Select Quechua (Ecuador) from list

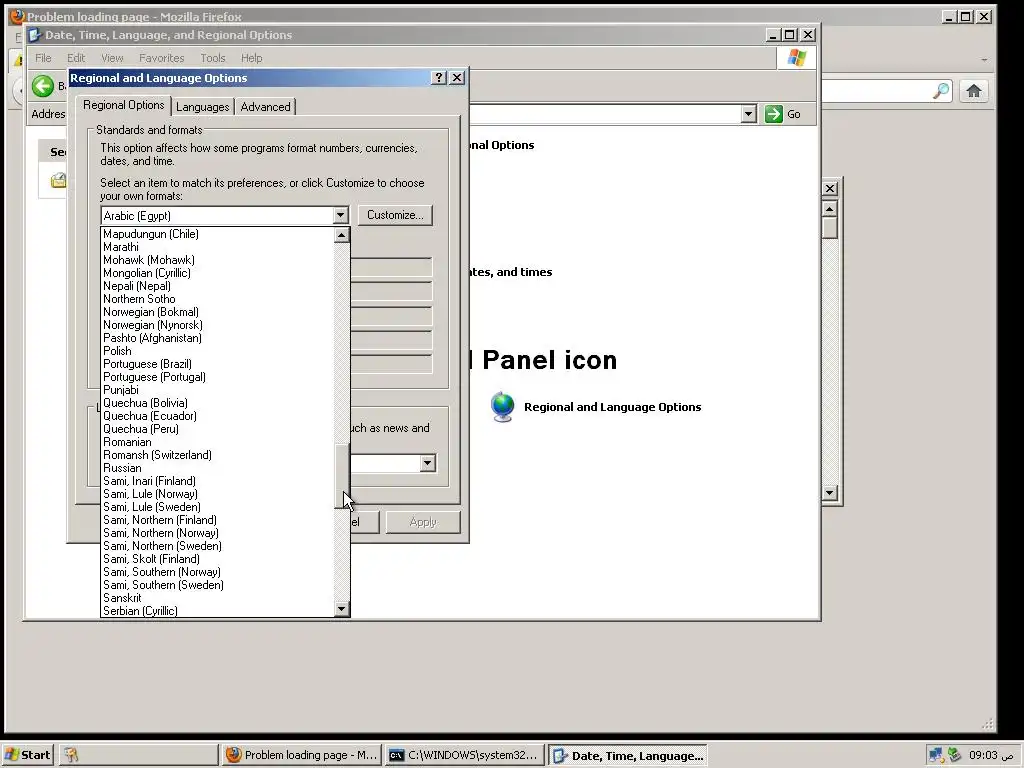coord(217,416)
